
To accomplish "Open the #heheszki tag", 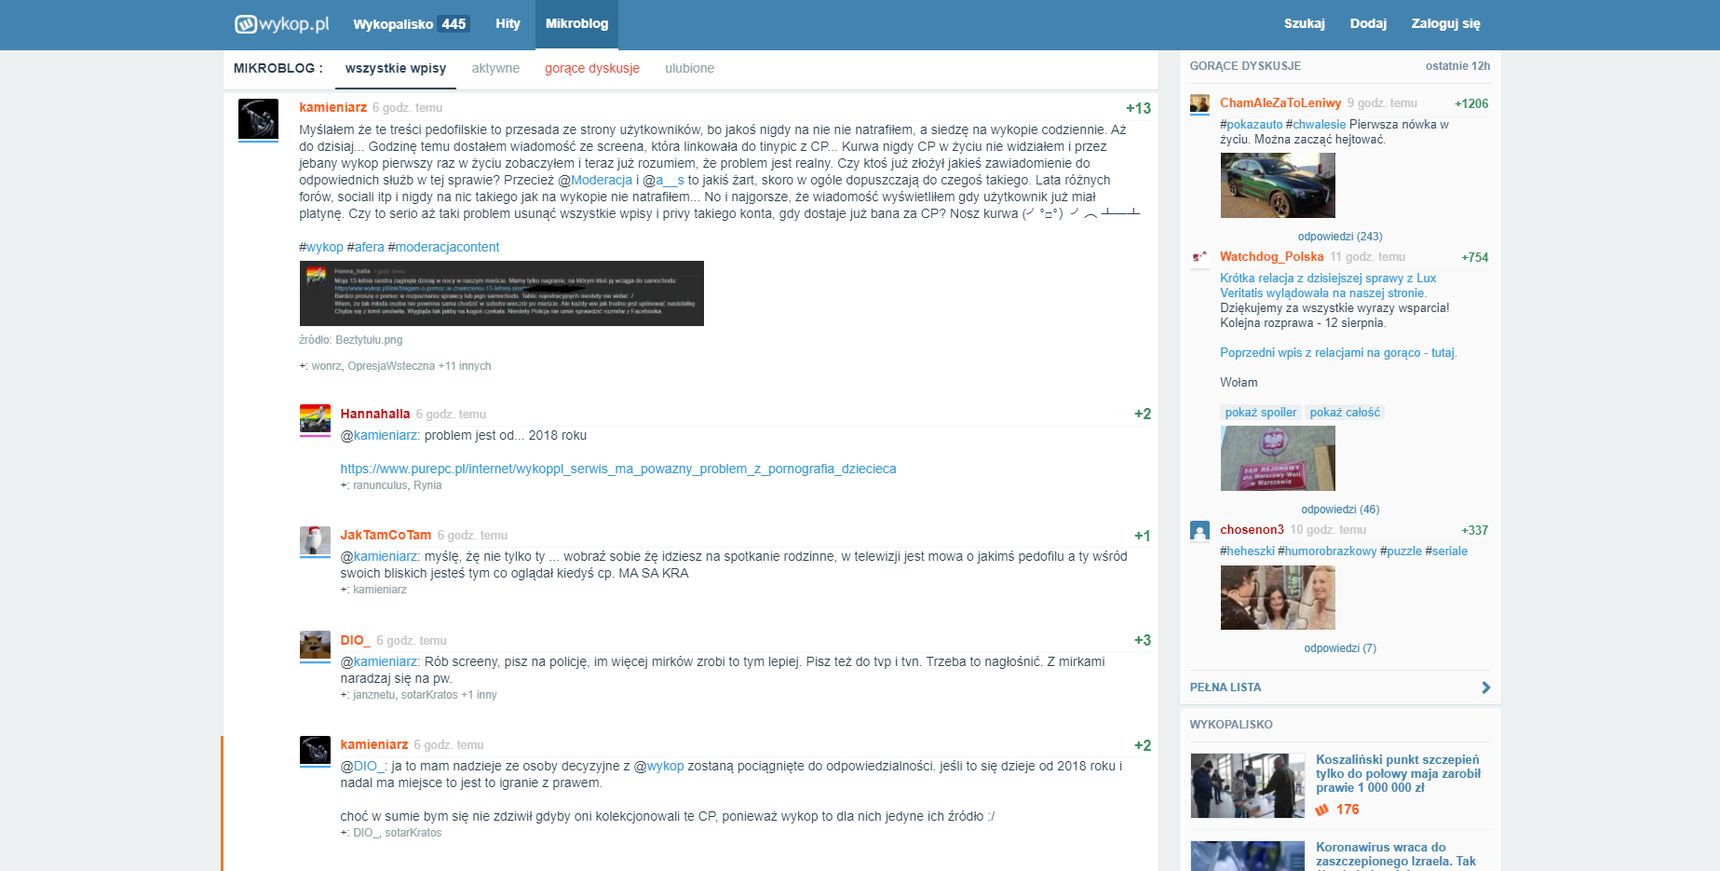I will pos(1247,552).
